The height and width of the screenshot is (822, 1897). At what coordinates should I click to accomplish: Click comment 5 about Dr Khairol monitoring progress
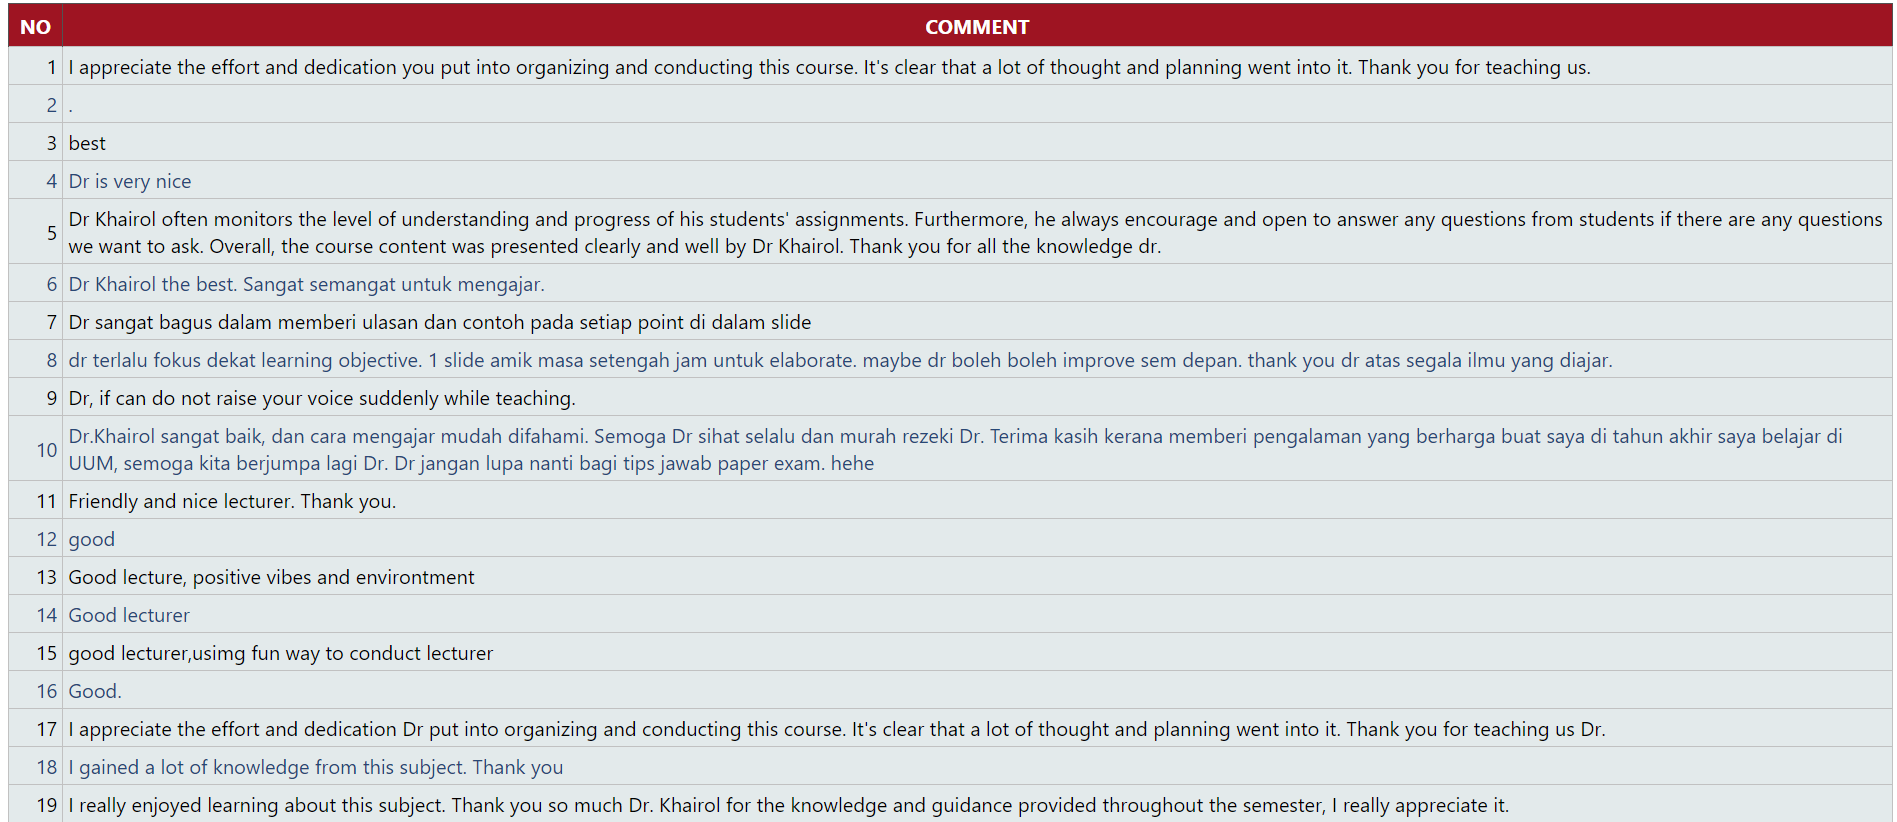(x=974, y=232)
